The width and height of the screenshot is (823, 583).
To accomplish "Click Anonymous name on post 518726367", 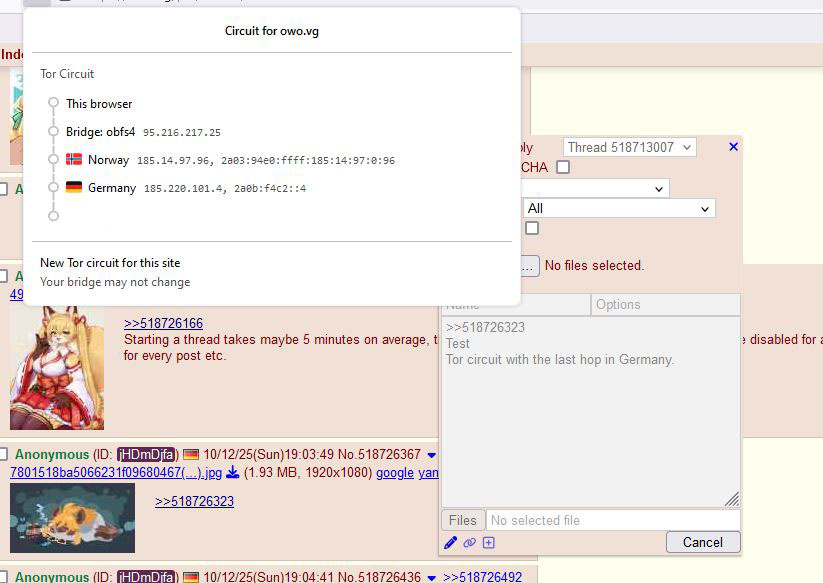I will [52, 454].
